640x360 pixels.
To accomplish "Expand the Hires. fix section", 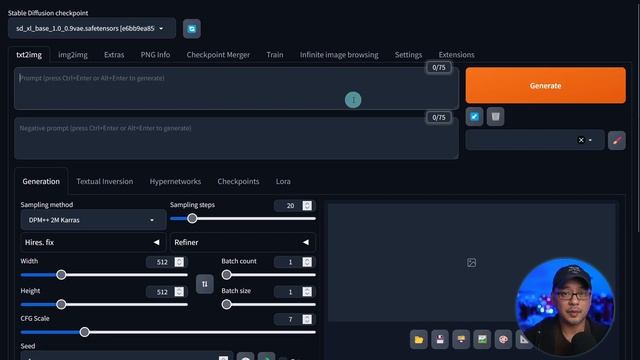I will [x=93, y=242].
